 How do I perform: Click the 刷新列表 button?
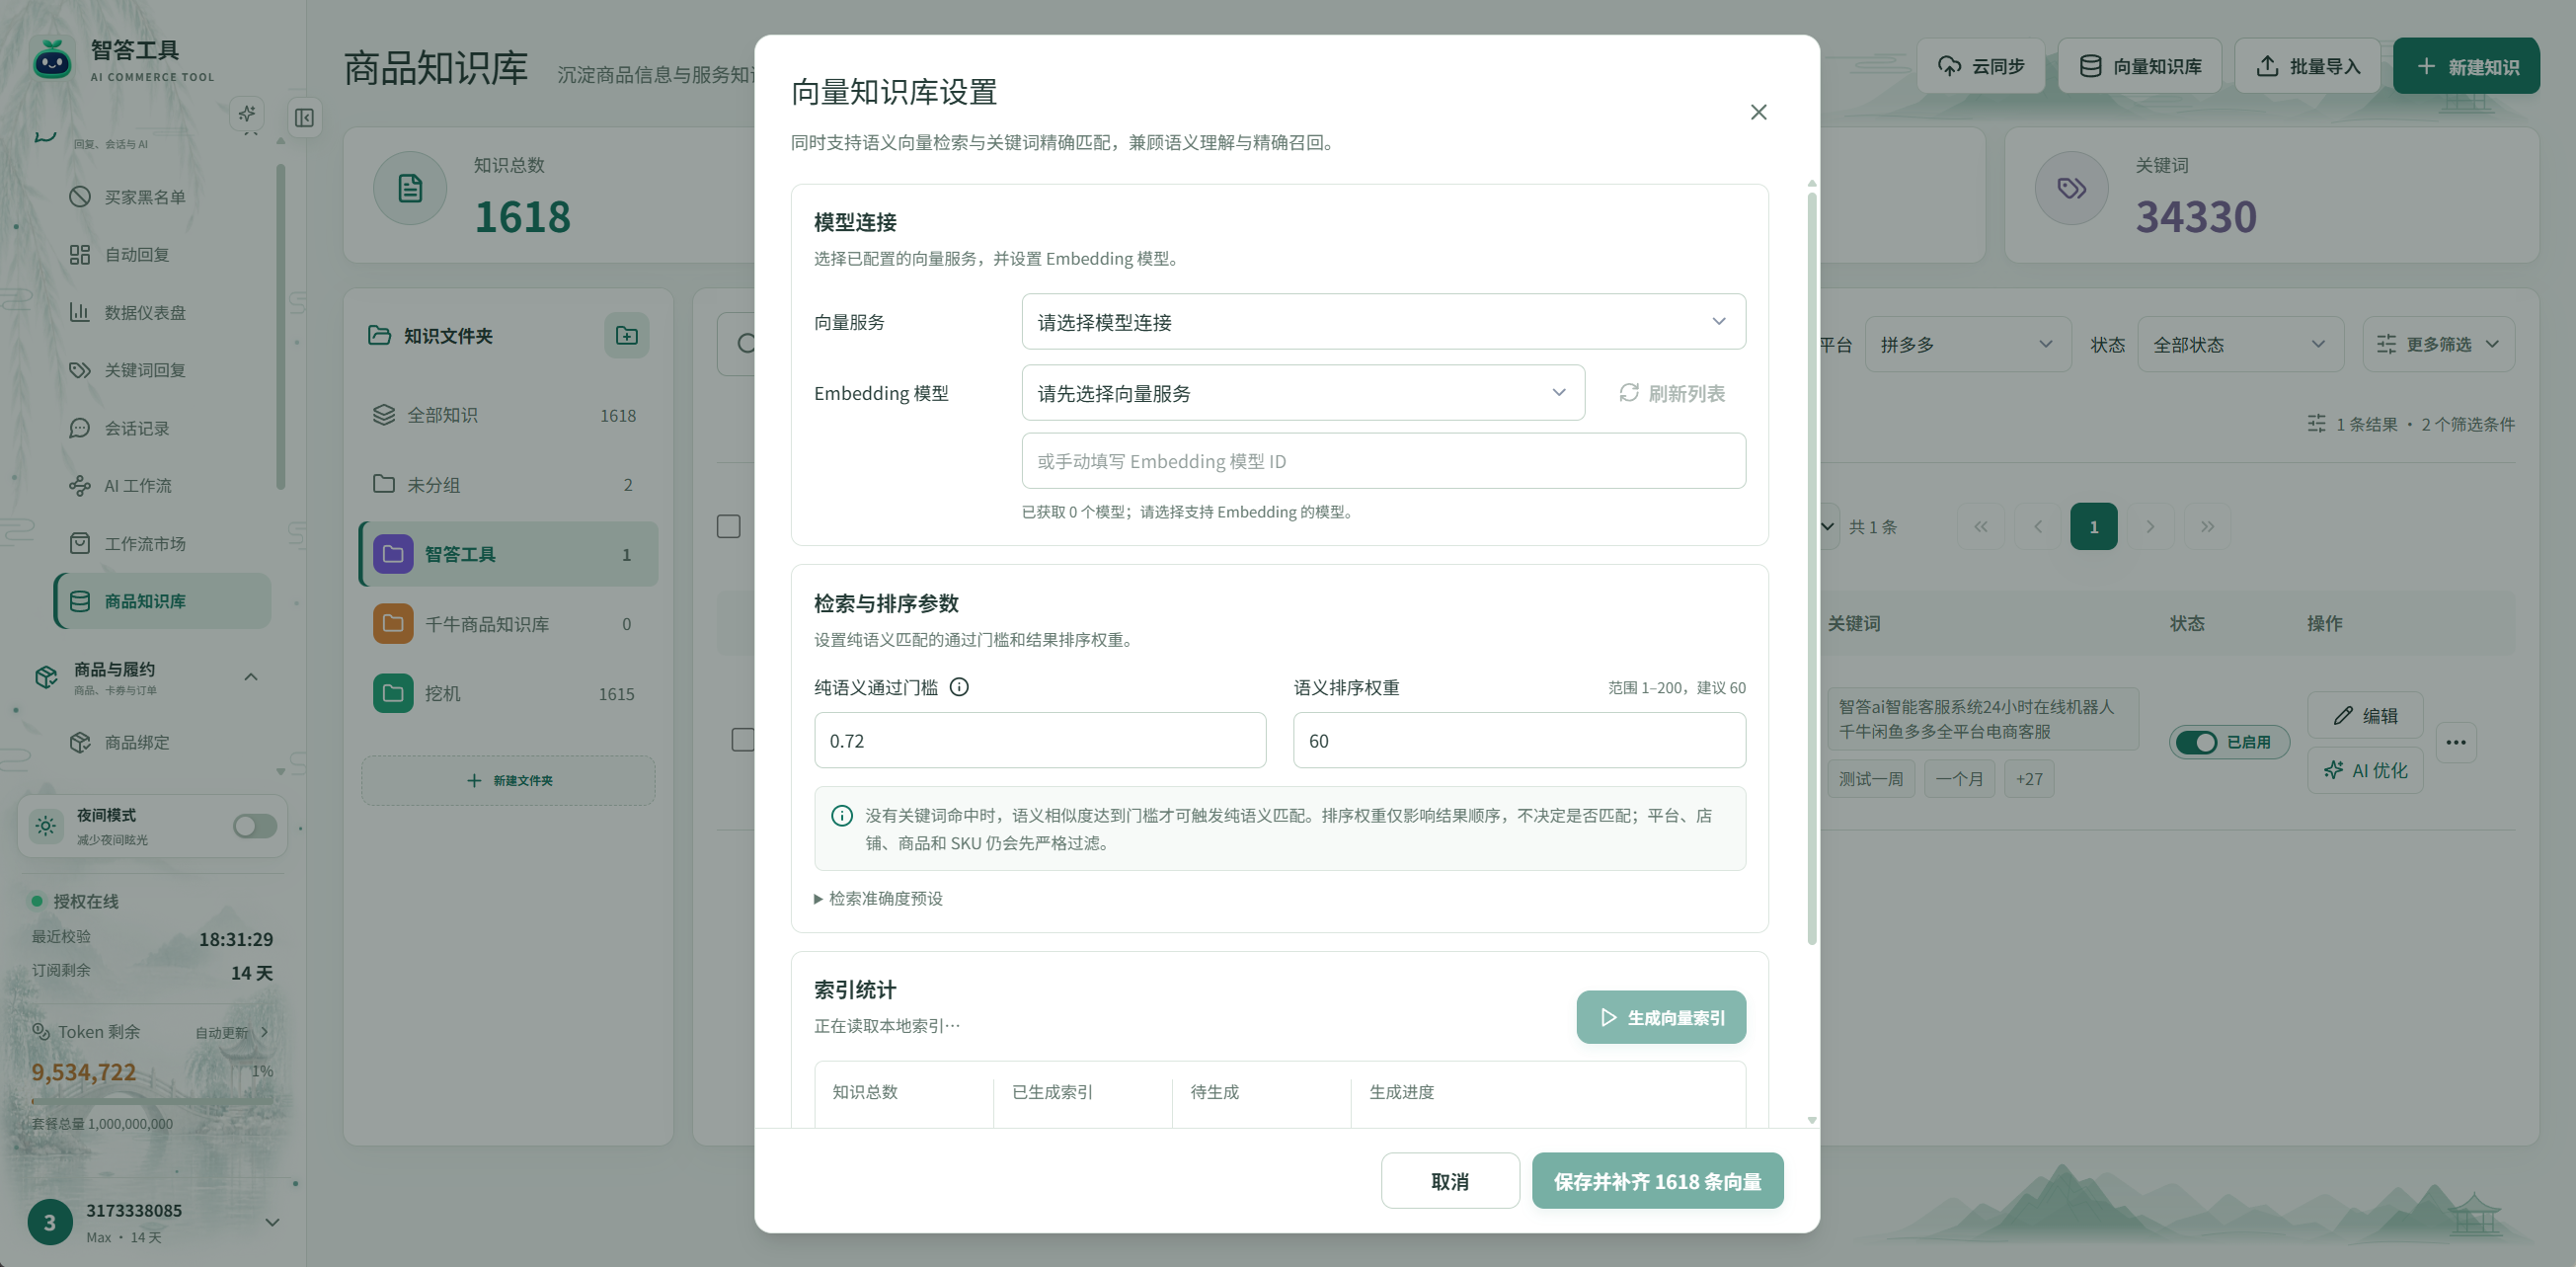tap(1672, 393)
